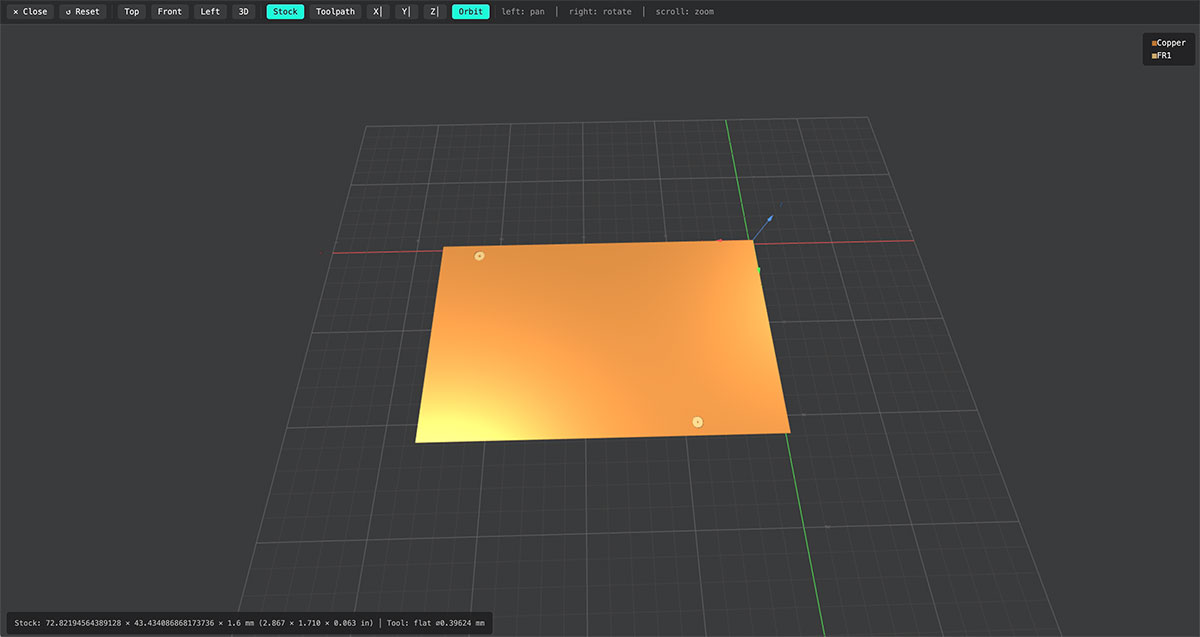
Task: Click the 'scroll: zoom' hint text
Action: tap(685, 12)
